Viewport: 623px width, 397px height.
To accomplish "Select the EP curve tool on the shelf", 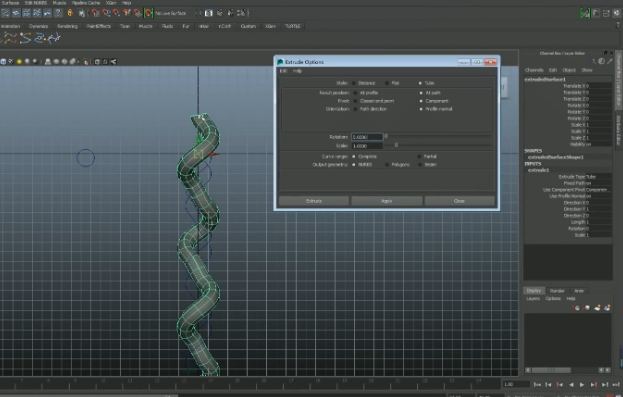I will [x=25, y=38].
